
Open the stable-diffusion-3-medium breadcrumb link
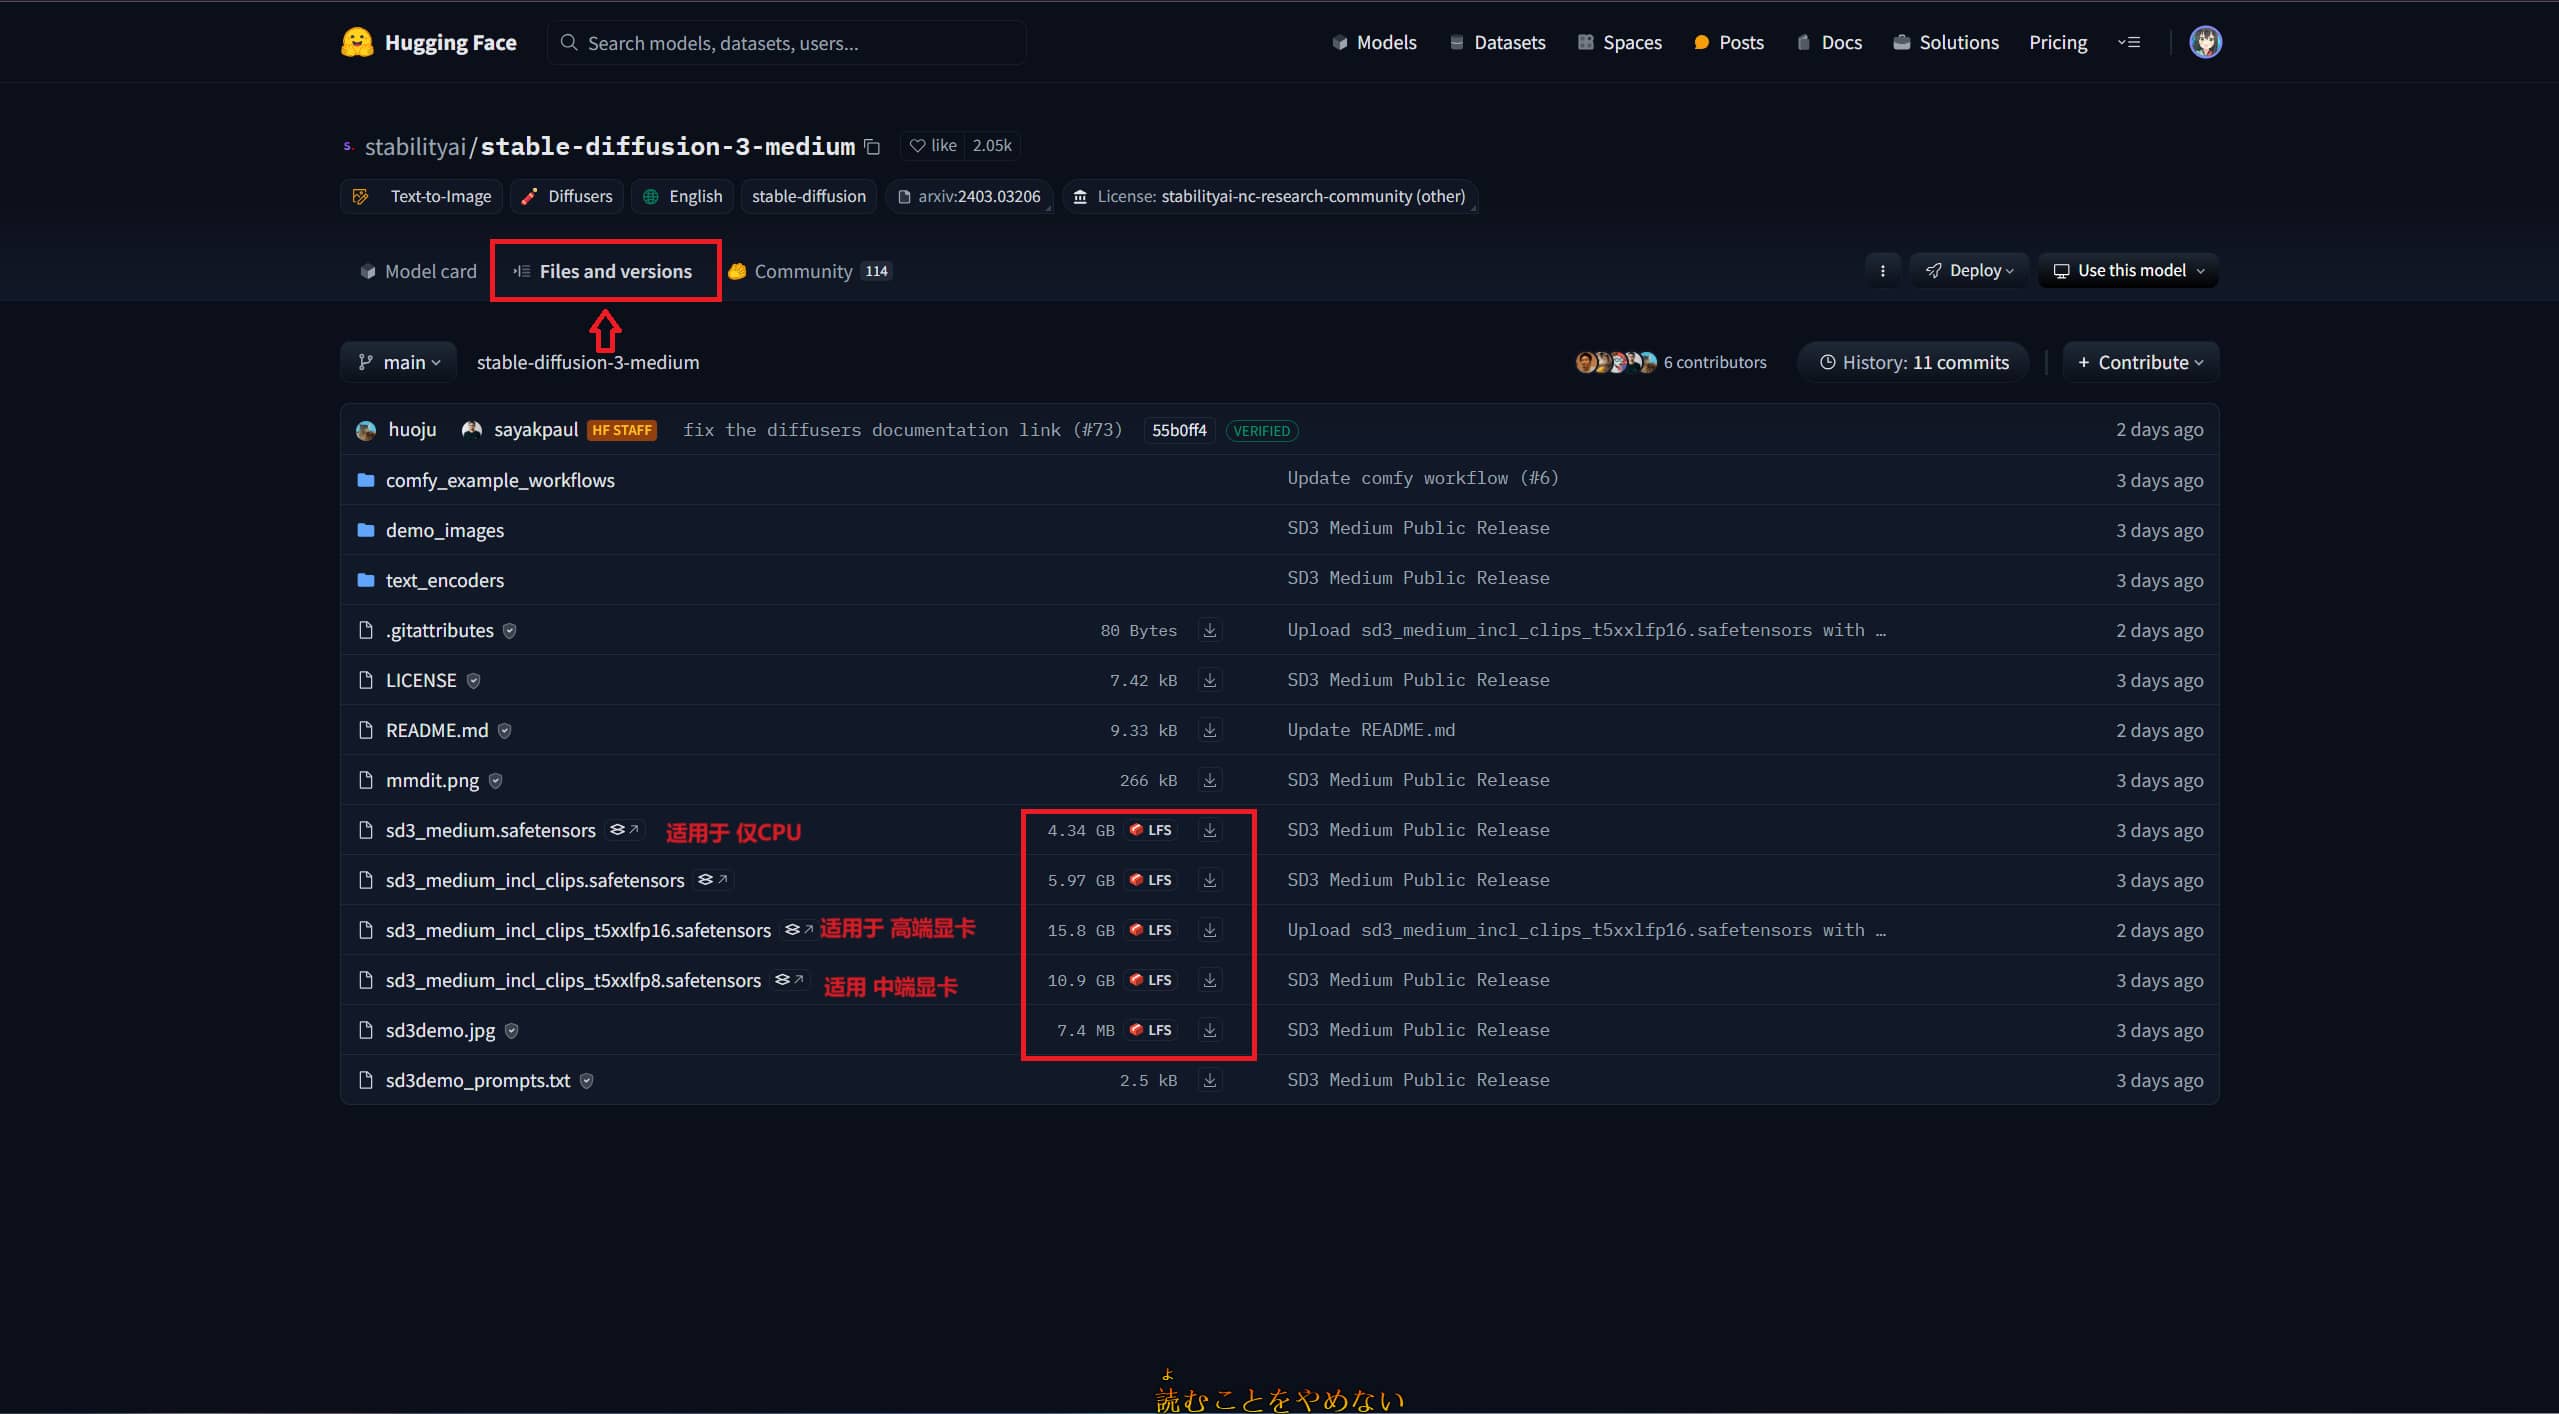[x=588, y=362]
